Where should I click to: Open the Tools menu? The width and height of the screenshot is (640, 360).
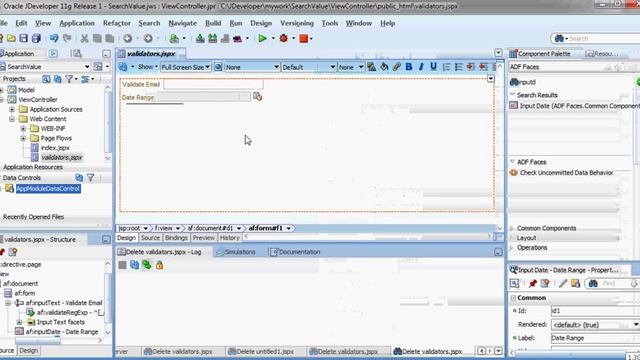(330, 23)
